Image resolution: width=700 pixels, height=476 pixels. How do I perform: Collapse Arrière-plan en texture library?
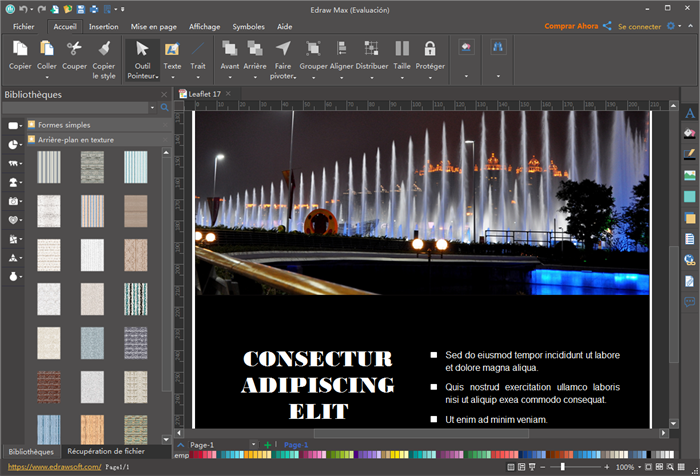coord(75,140)
